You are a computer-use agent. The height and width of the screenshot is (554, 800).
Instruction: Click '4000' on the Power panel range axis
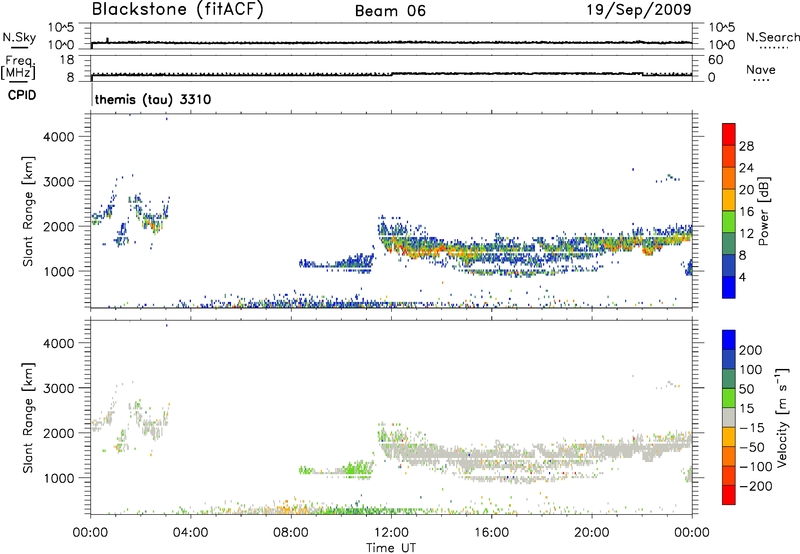click(59, 137)
